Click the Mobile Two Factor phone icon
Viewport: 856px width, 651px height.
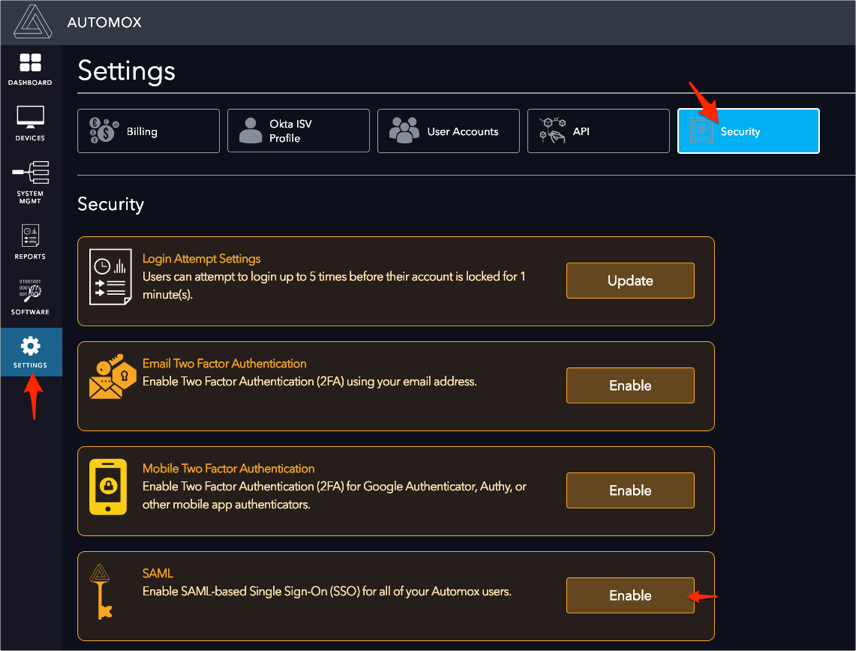click(108, 487)
